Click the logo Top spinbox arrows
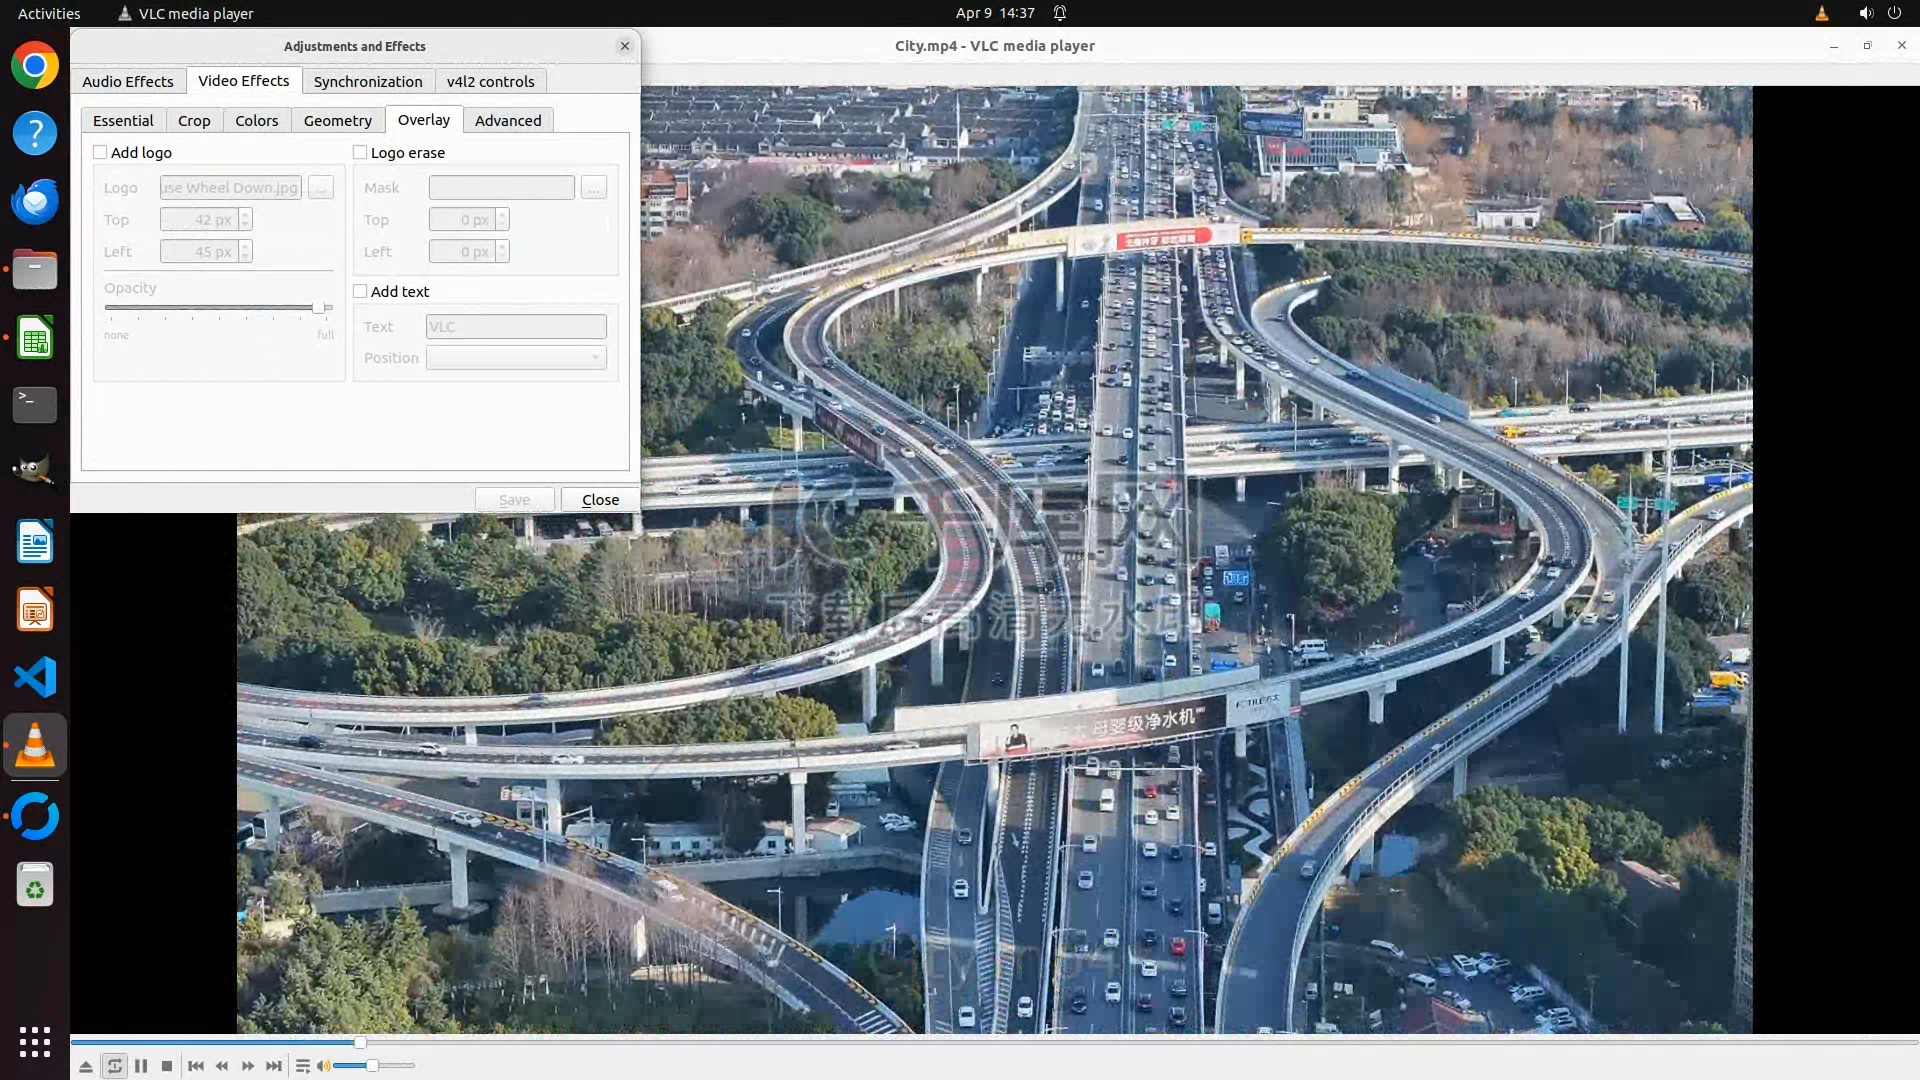Viewport: 1920px width, 1080px height. click(245, 220)
